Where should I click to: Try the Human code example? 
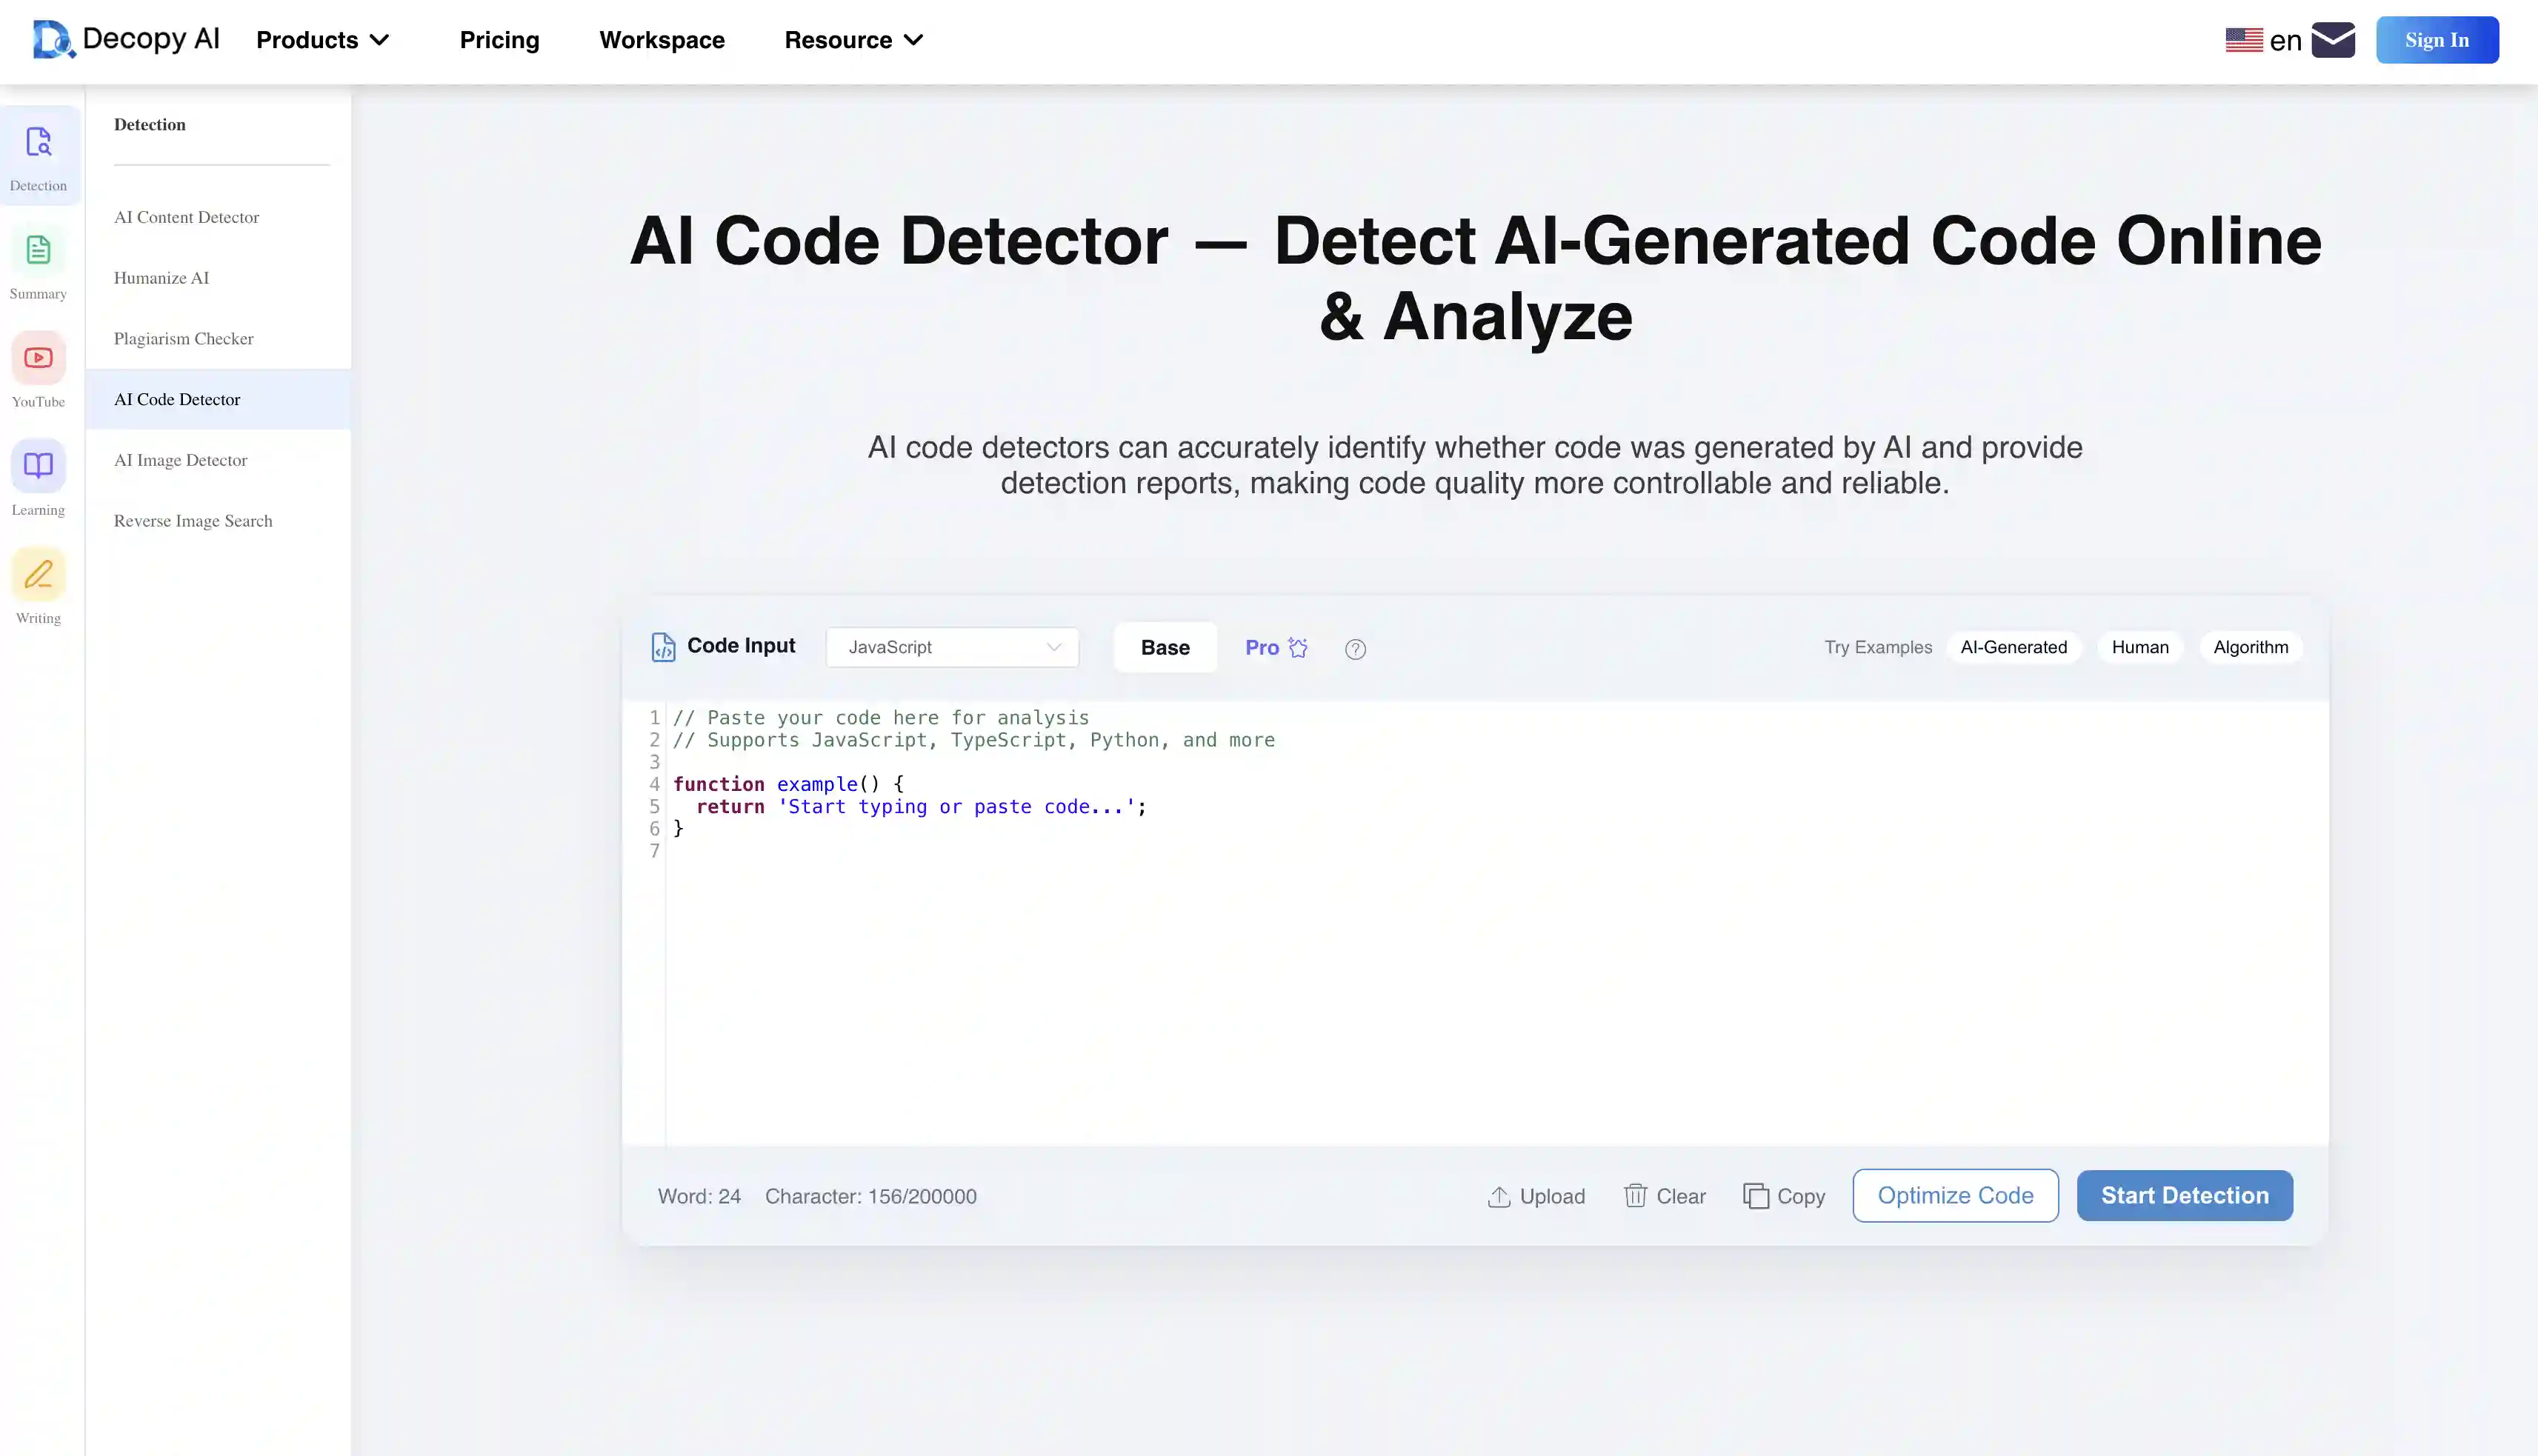pyautogui.click(x=2140, y=647)
